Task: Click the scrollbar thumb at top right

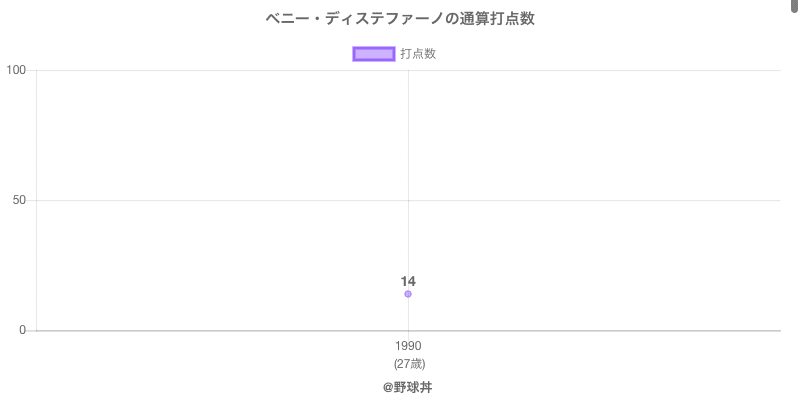Action: (x=795, y=6)
